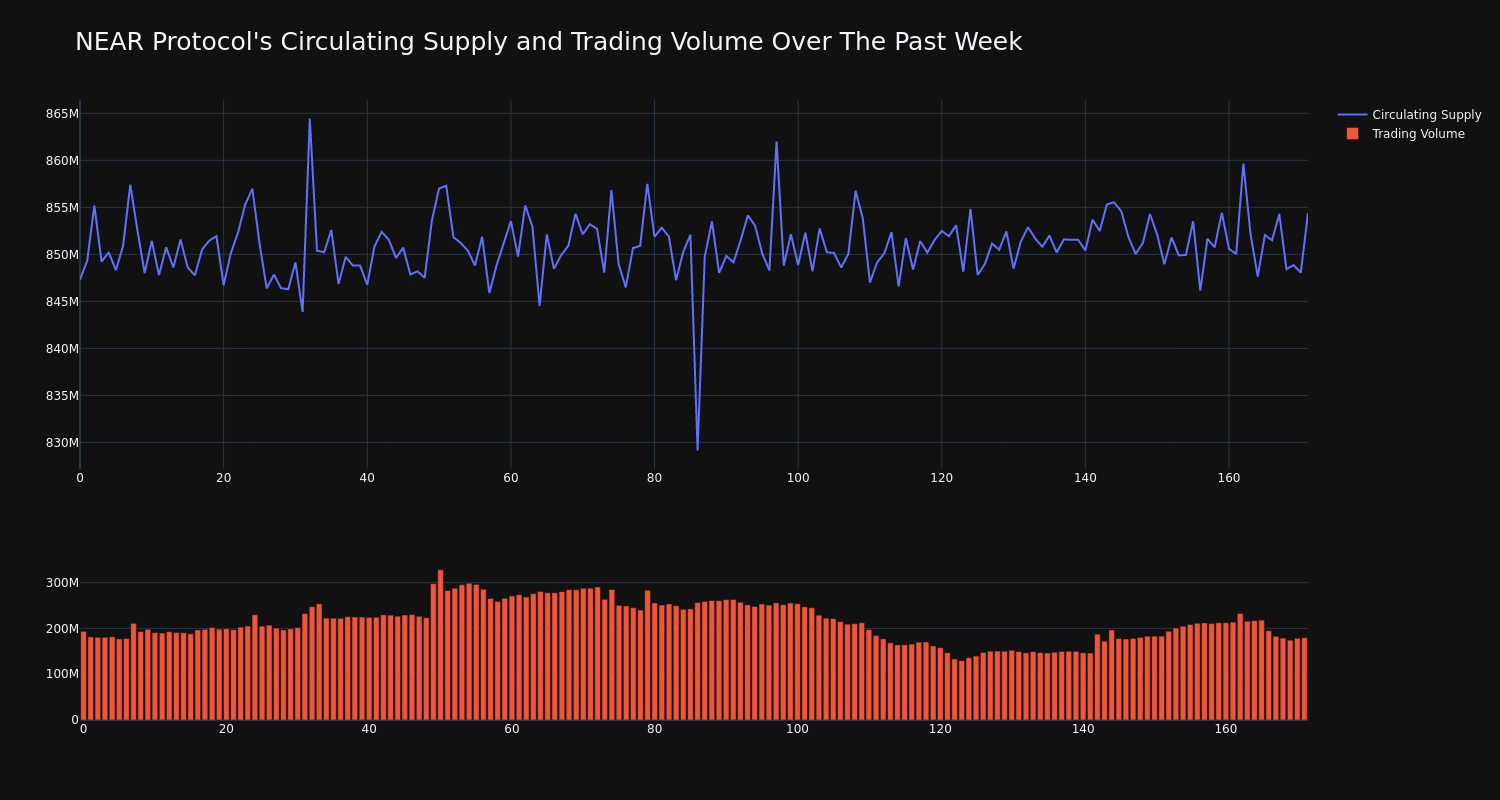Click the 40 tick on volume x-axis
1500x800 pixels.
coord(369,730)
